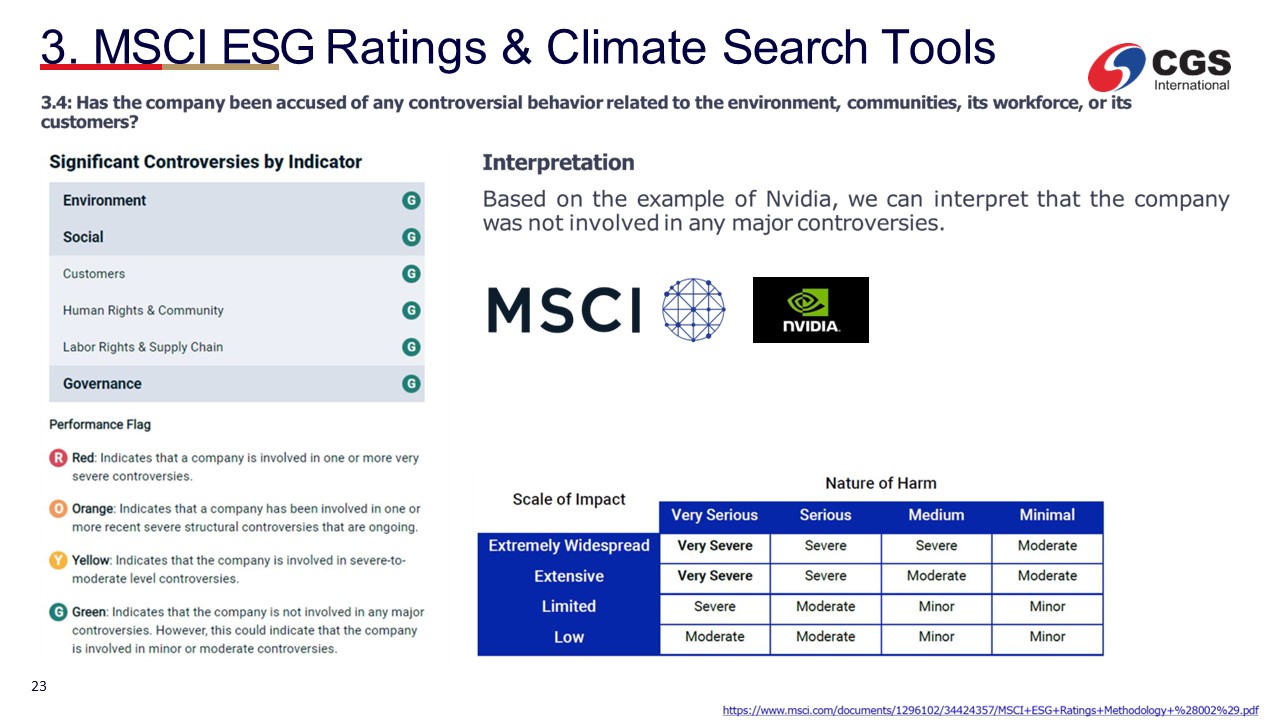Screen dimensions: 1280x720
Task: Click the Extremely Widespread row header
Action: click(569, 546)
